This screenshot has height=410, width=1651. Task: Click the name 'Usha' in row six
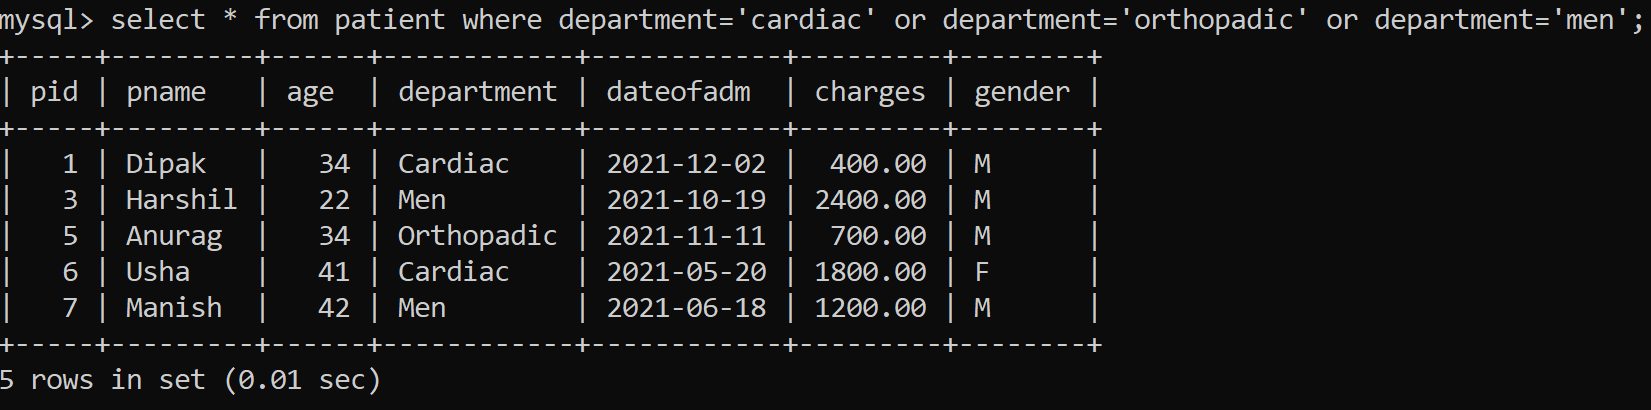[x=158, y=272]
